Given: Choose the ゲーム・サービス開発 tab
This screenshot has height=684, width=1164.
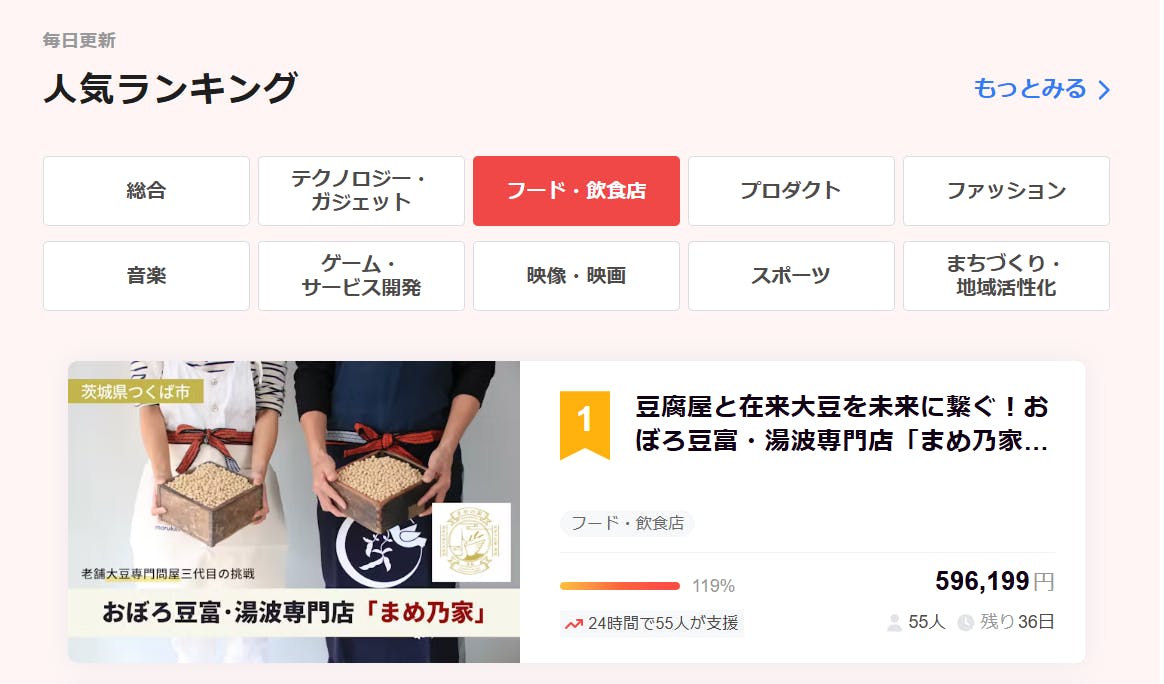Looking at the screenshot, I should pos(361,276).
